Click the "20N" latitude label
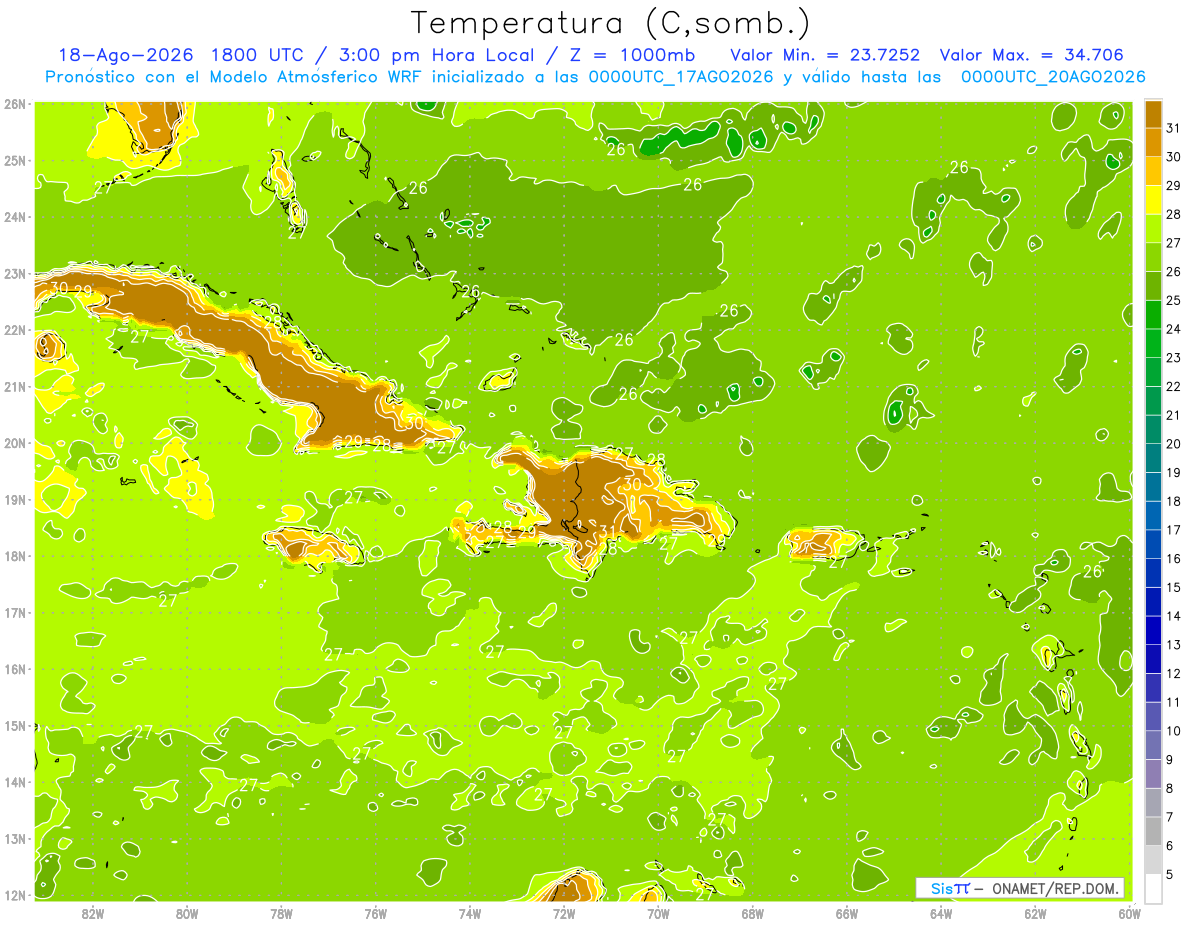The height and width of the screenshot is (927, 1200). tap(14, 443)
